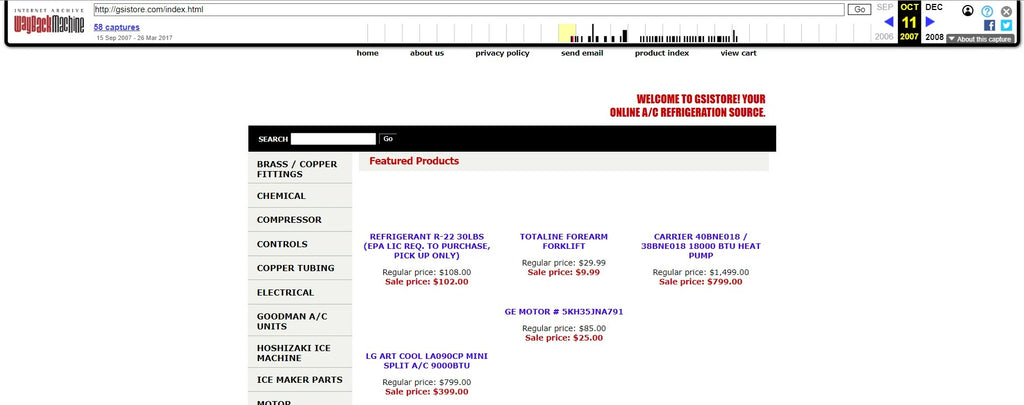Image resolution: width=1024 pixels, height=405 pixels.
Task: Select the 2008 year in the timeline
Action: [x=934, y=37]
